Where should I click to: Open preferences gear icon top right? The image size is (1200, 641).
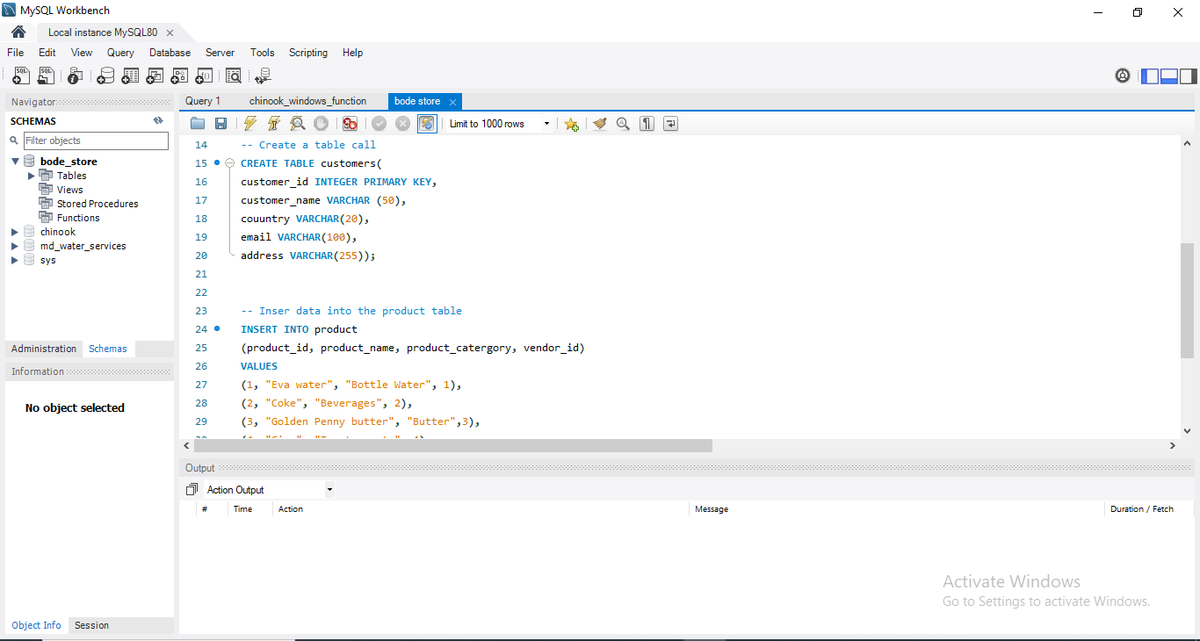click(x=1123, y=75)
